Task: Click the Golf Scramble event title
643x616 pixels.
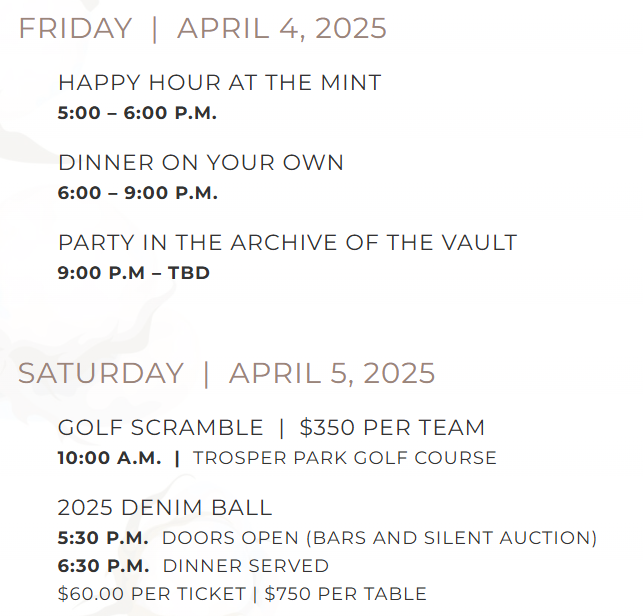Action: [161, 428]
